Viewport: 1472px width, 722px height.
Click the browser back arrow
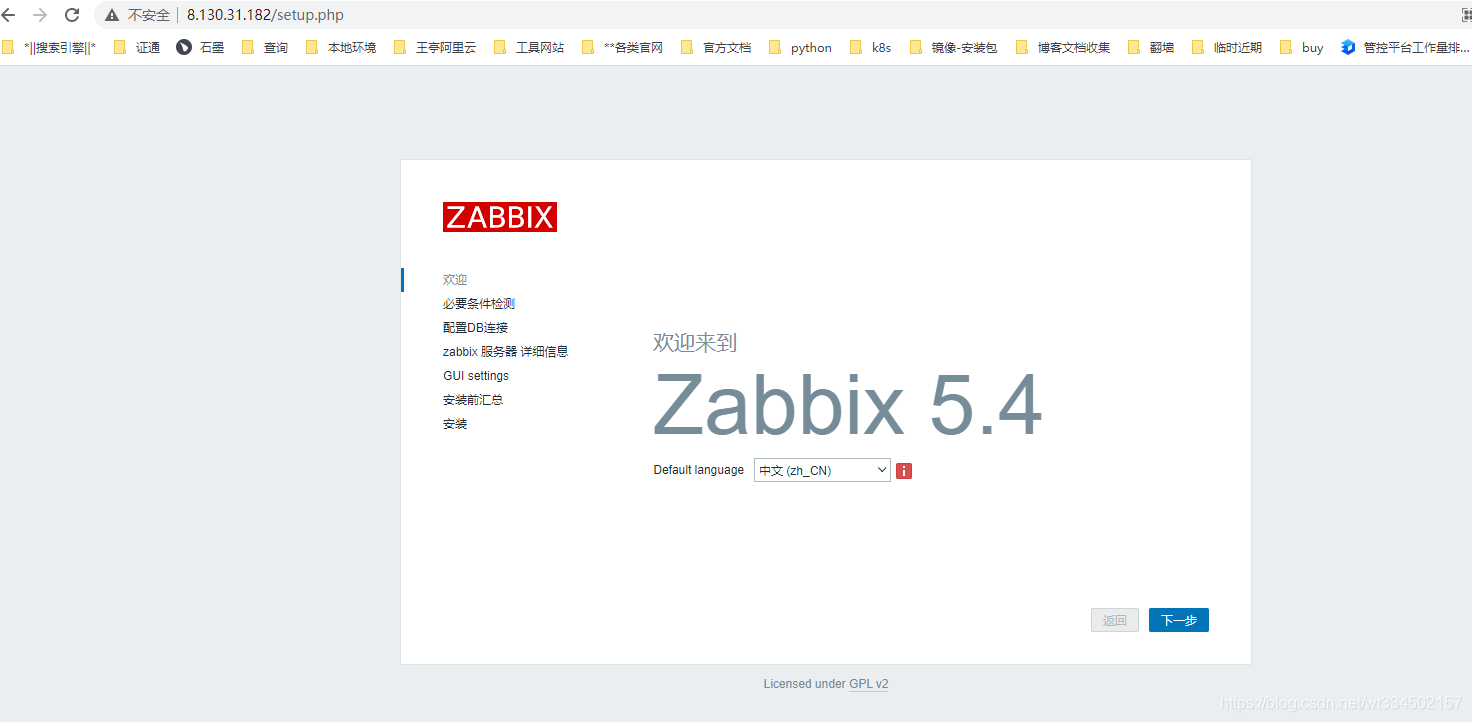pos(8,15)
